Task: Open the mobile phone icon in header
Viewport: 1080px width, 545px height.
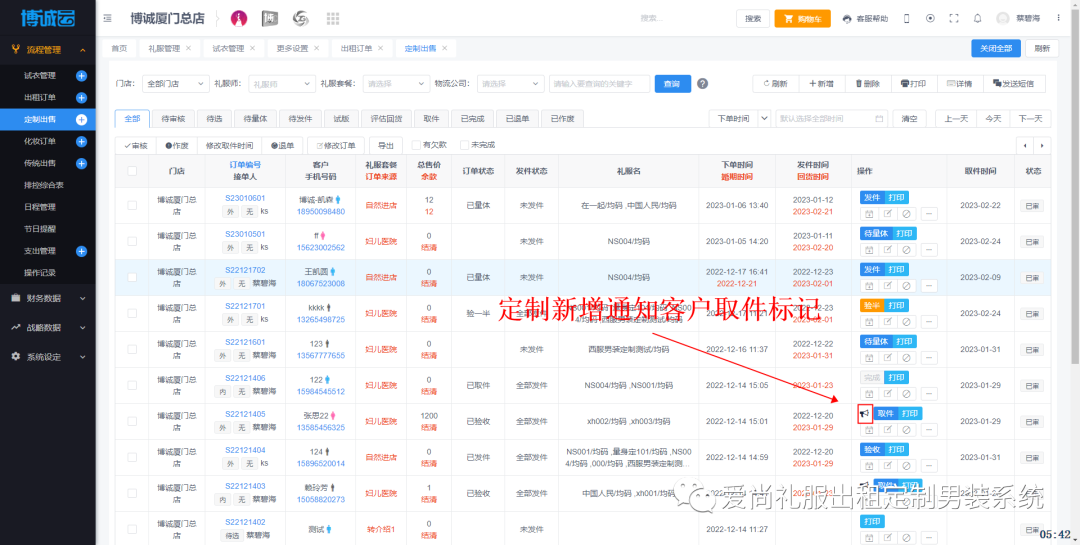Action: click(906, 19)
